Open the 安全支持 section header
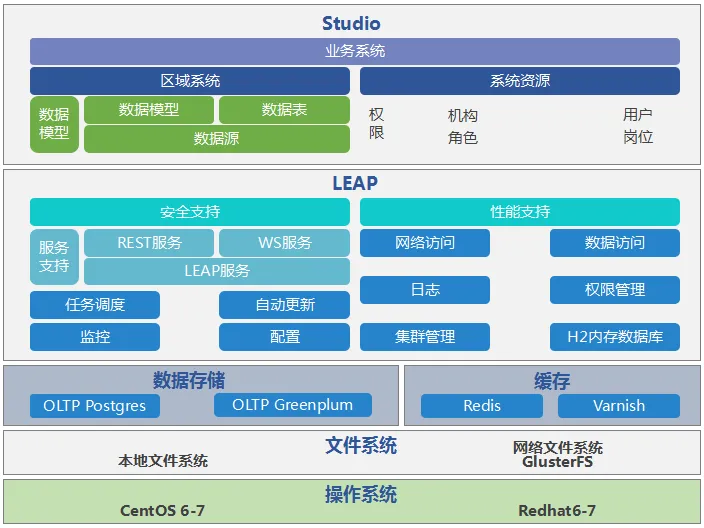Viewport: 704px width, 528px height. (190, 212)
